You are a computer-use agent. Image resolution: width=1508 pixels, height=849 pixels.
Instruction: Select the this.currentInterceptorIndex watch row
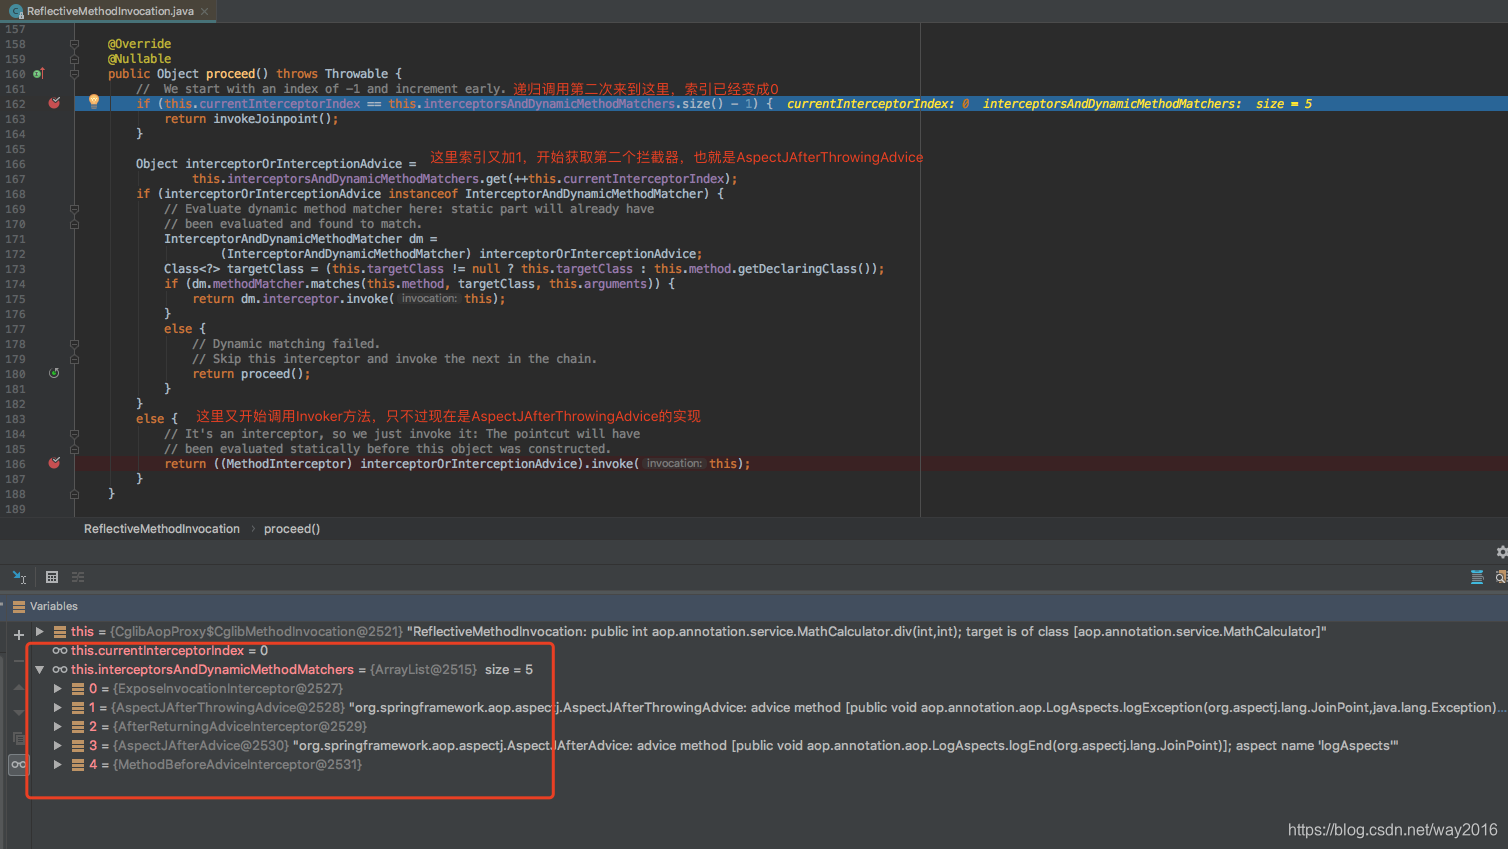768,650
